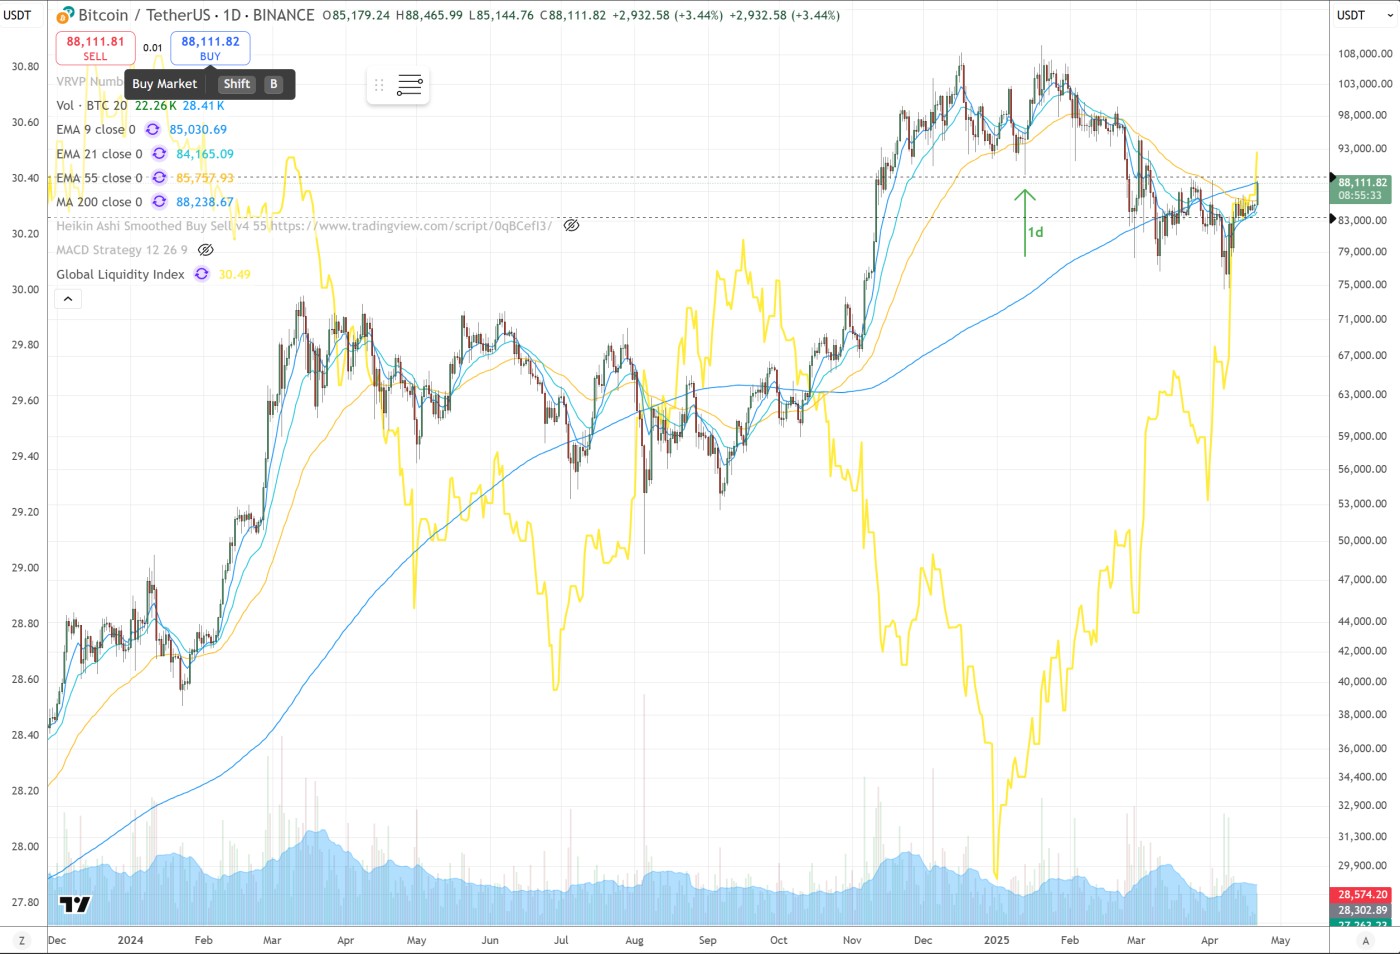
Task: Toggle auto scale A button
Action: 1366,940
